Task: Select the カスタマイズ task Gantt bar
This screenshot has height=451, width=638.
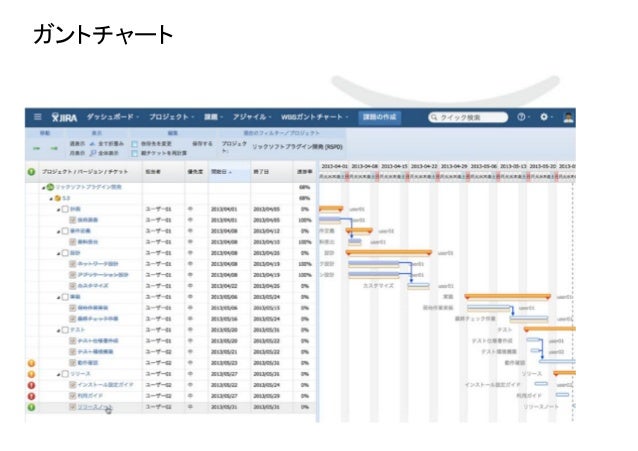Action: 418,286
